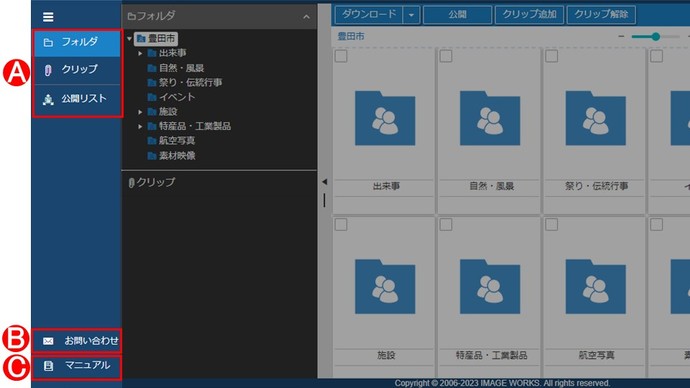Collapse side panel with left arrow handle
The height and width of the screenshot is (388, 690).
(x=324, y=182)
